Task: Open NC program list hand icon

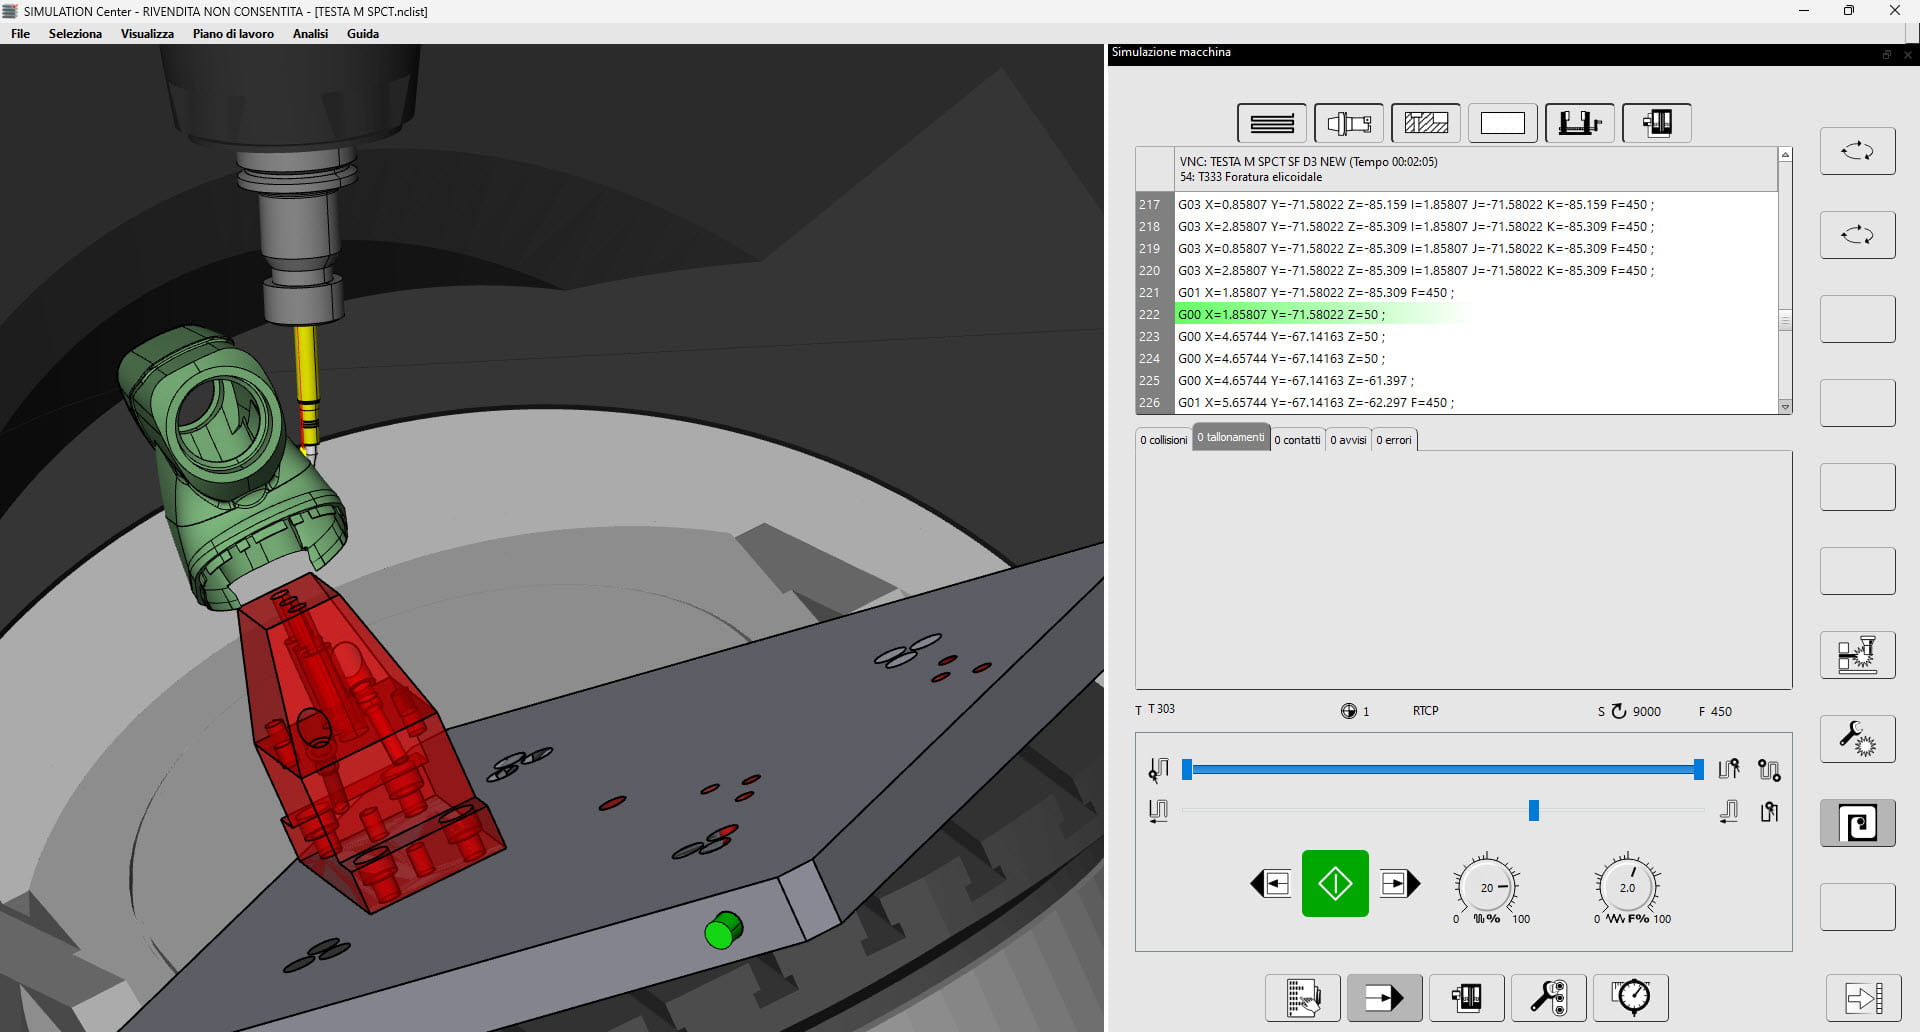Action: tap(1303, 997)
